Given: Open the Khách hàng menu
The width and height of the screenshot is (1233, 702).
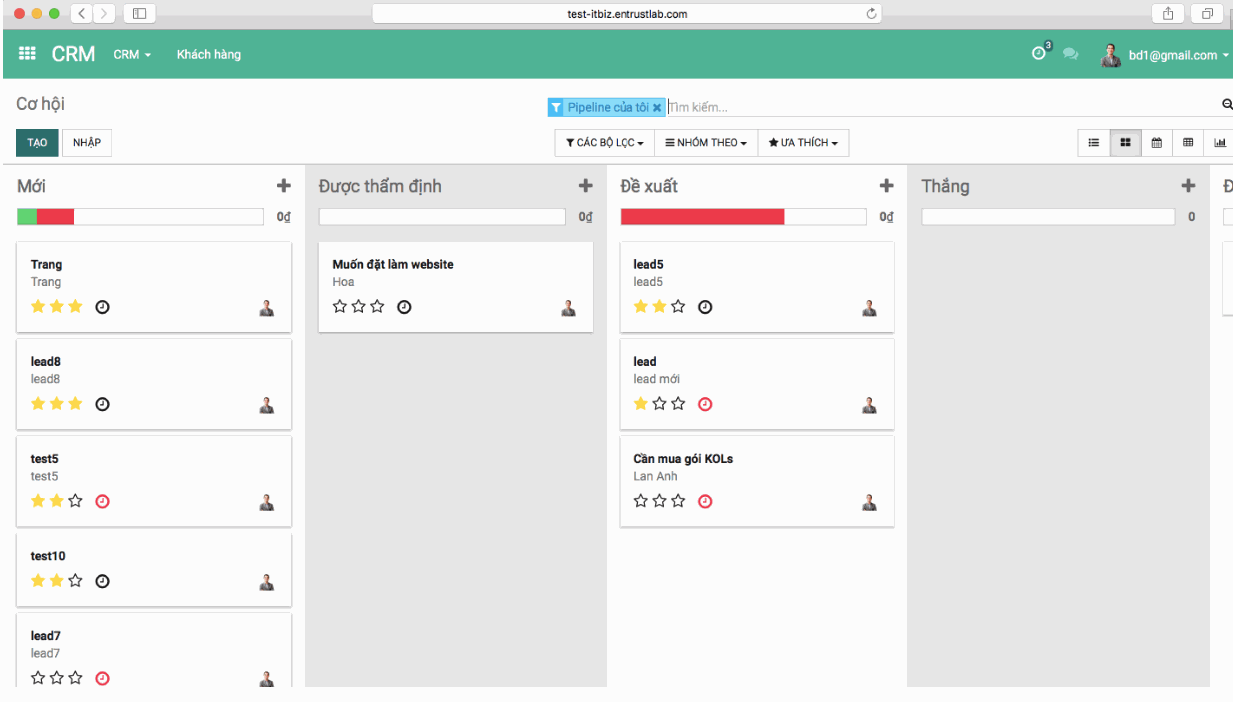Looking at the screenshot, I should (x=208, y=55).
